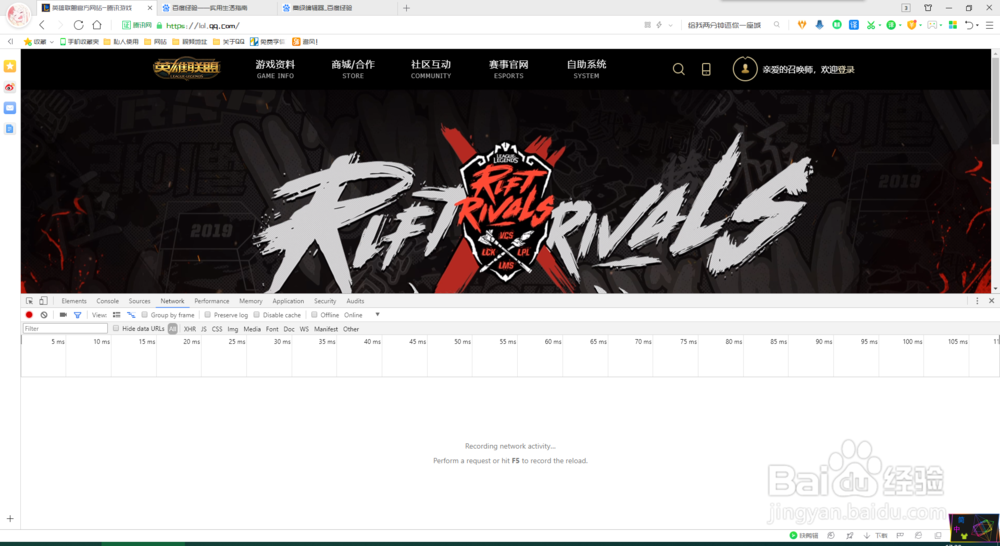Select the All filter toggle

(173, 329)
